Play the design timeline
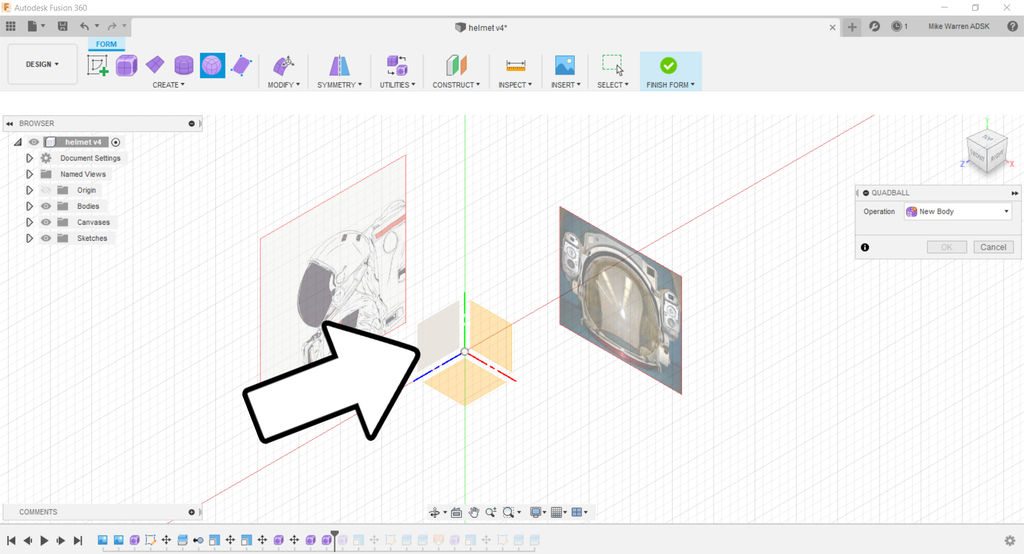 (x=44, y=540)
